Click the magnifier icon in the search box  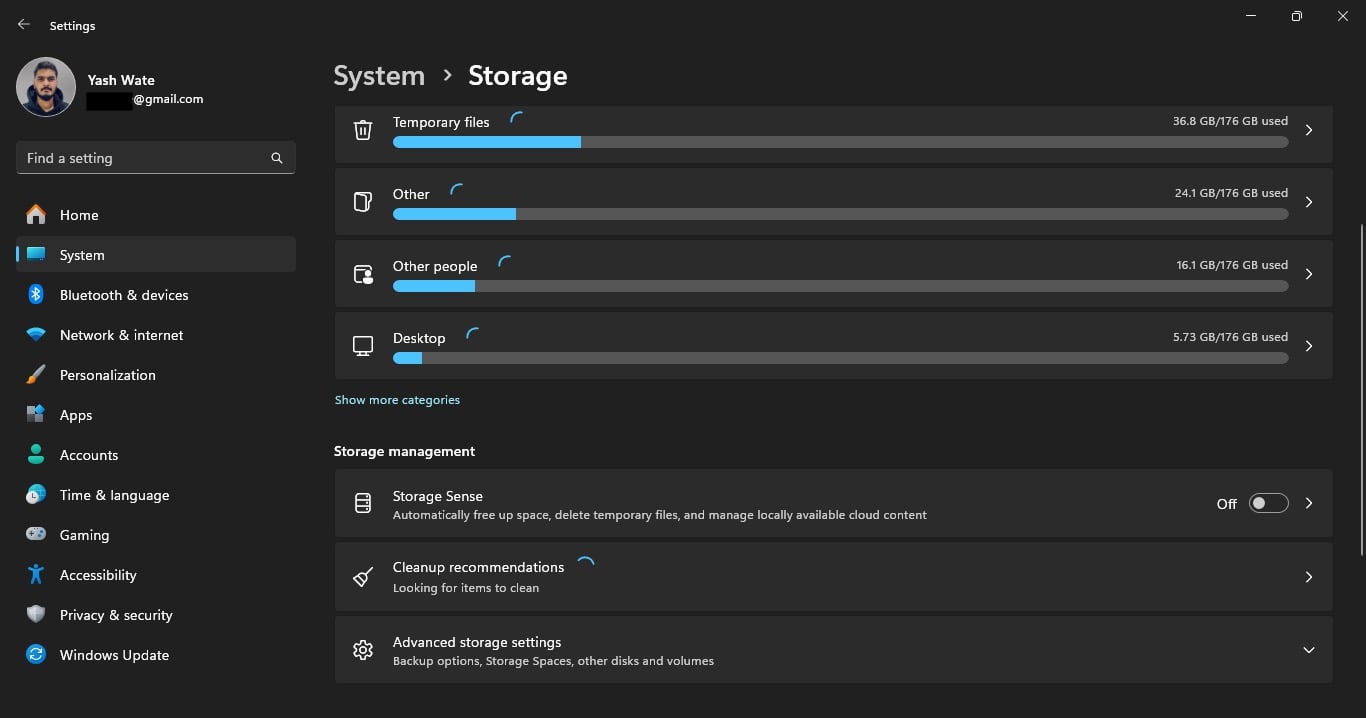click(277, 158)
